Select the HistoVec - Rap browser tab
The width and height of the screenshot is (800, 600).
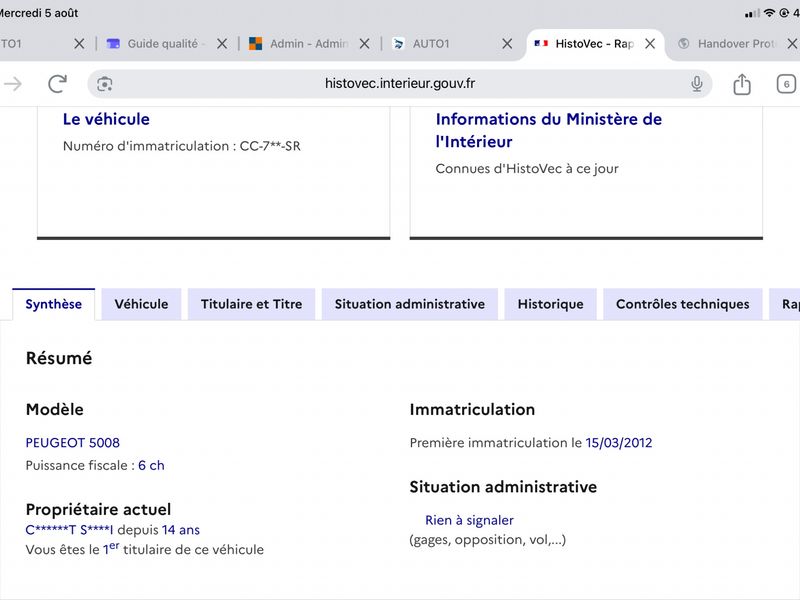[594, 44]
